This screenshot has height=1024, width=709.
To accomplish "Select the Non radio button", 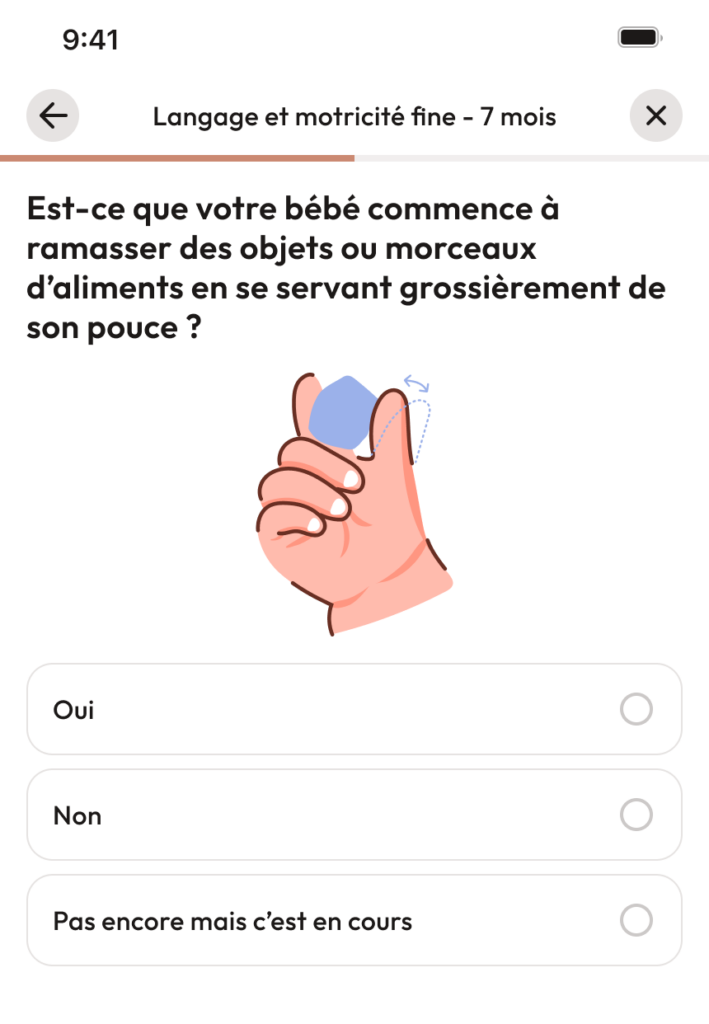I will [636, 815].
